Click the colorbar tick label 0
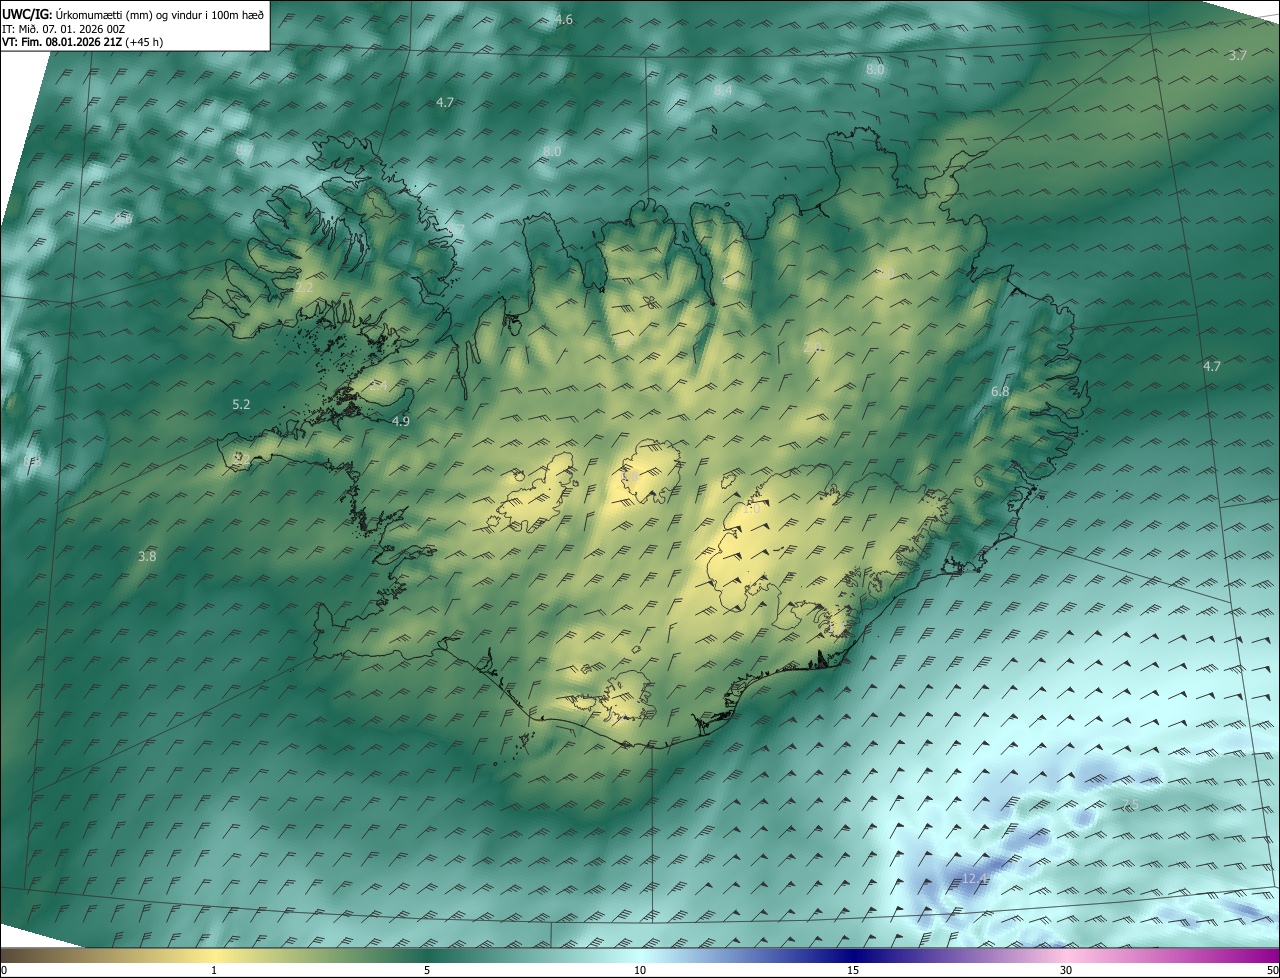The width and height of the screenshot is (1280, 978). click(x=4, y=970)
